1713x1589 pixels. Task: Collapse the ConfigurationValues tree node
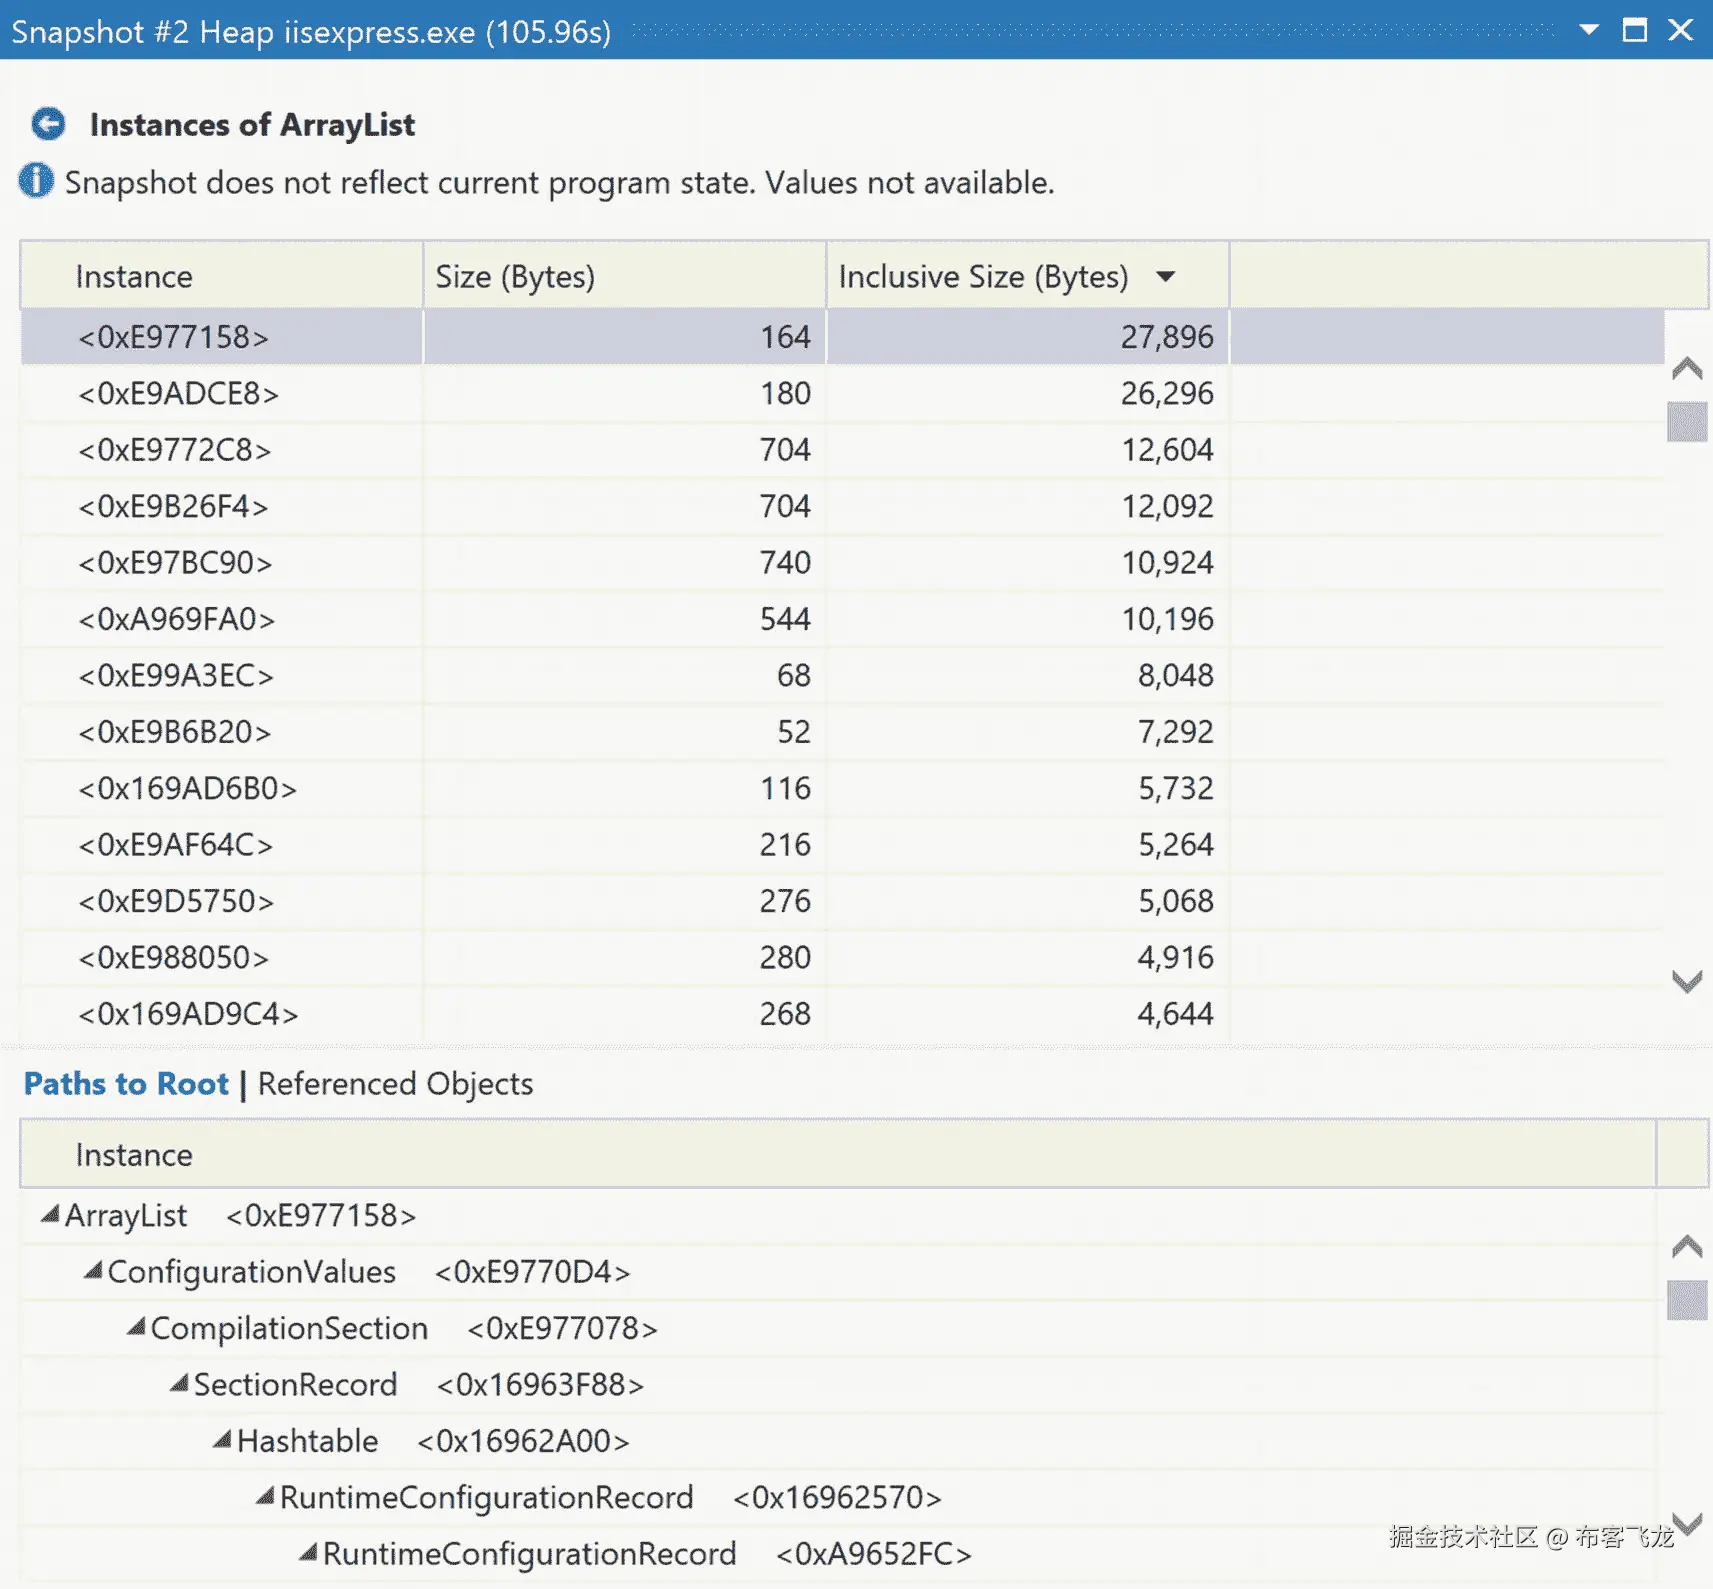93,1271
